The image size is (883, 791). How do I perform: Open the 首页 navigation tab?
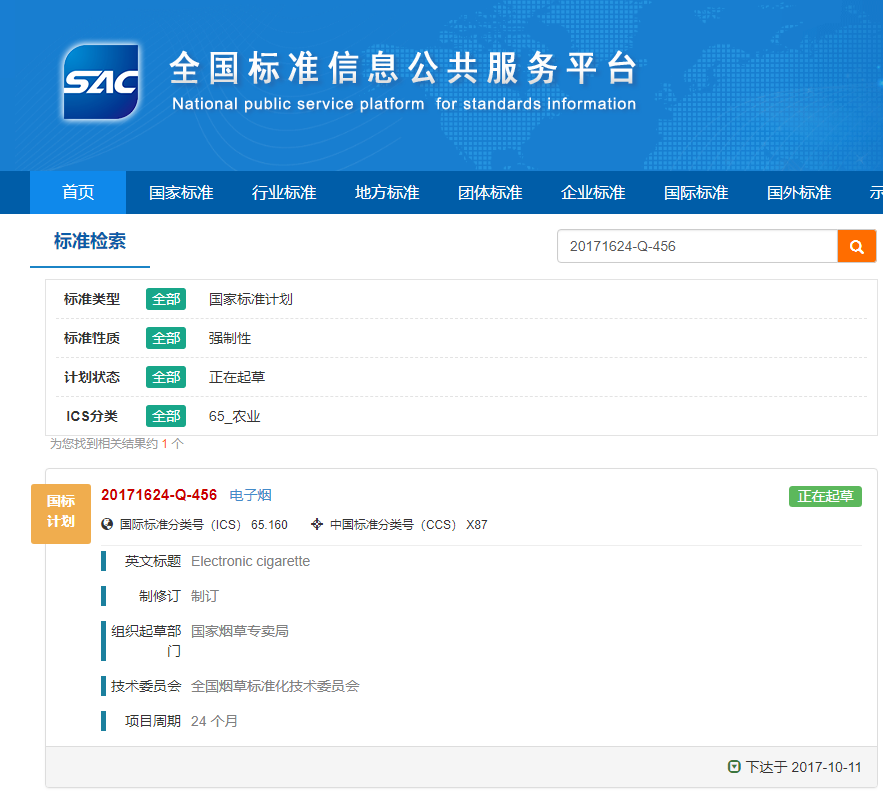(78, 193)
